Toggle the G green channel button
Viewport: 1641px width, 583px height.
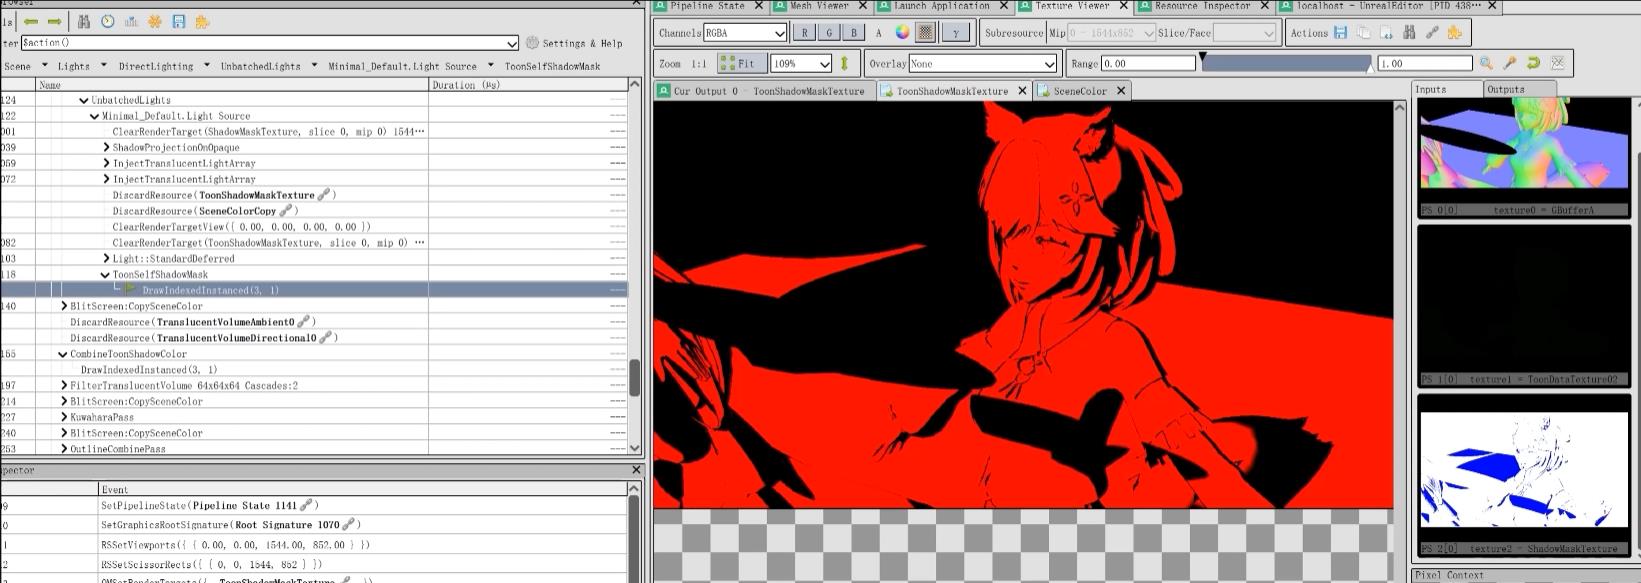[829, 32]
